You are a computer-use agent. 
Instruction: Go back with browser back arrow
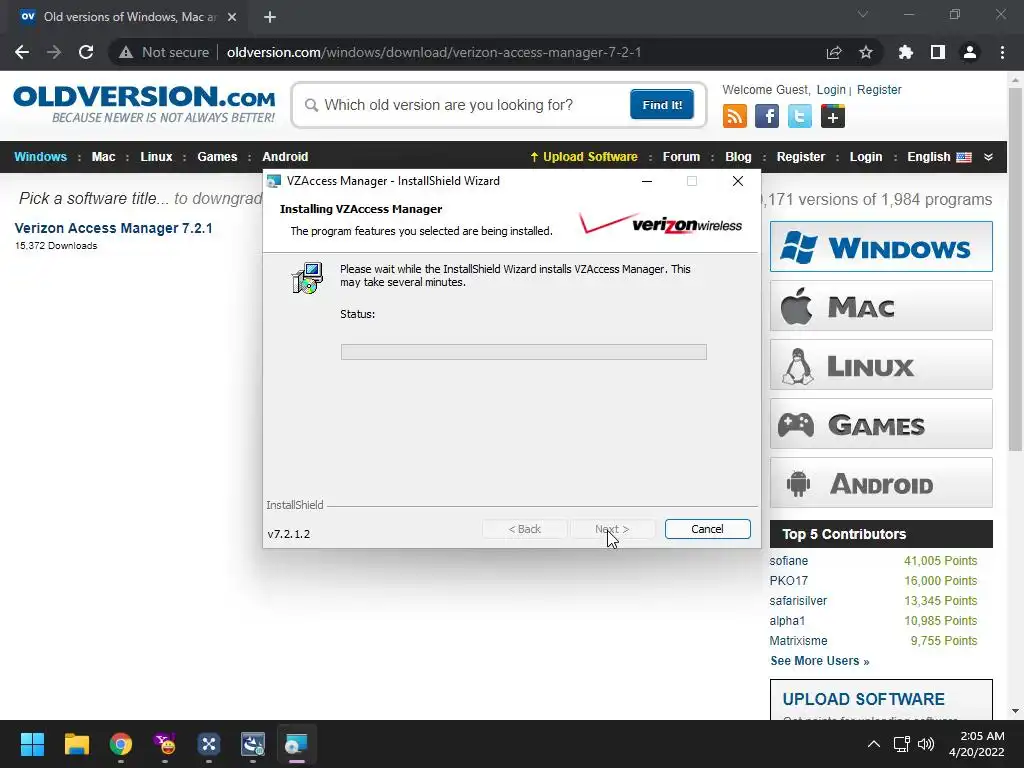point(22,52)
